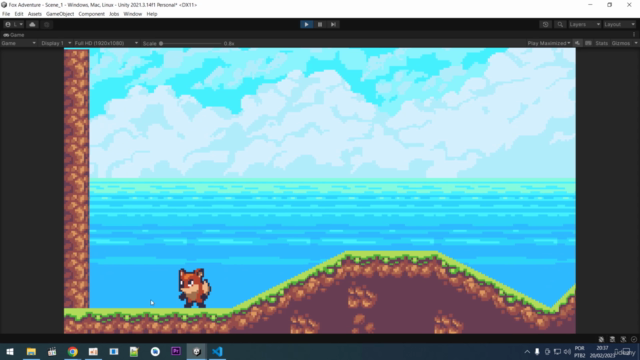The image size is (640, 360).
Task: Open the Game panel three-dot options menu
Action: tap(634, 35)
